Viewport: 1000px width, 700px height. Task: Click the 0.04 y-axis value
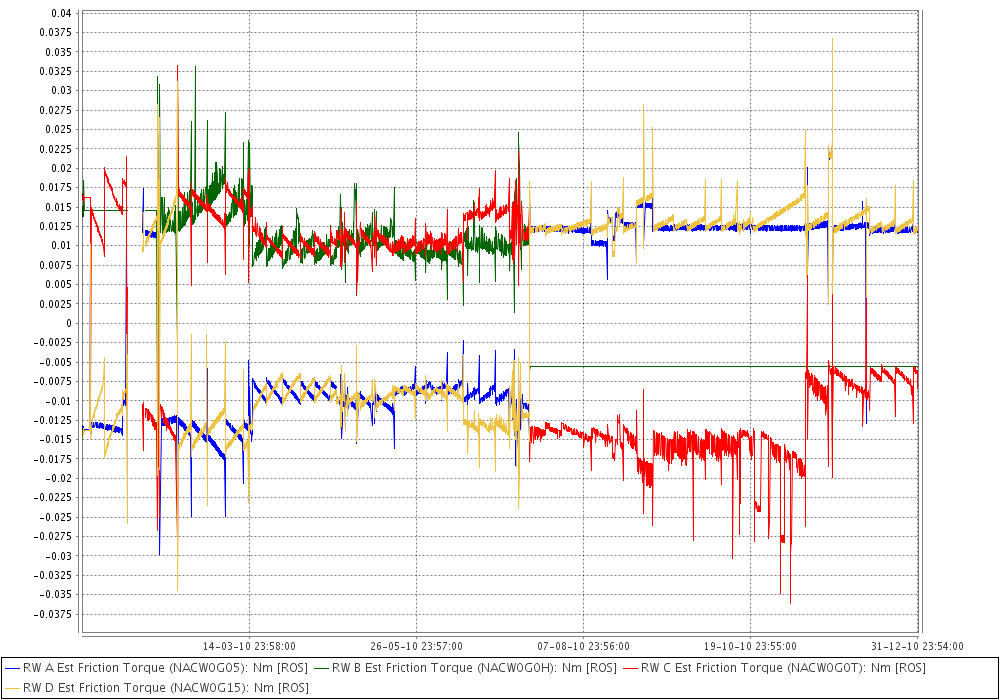[x=61, y=13]
